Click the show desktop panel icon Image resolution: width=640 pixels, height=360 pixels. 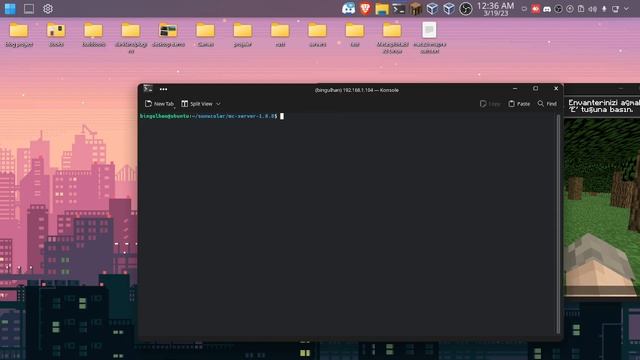pos(29,9)
